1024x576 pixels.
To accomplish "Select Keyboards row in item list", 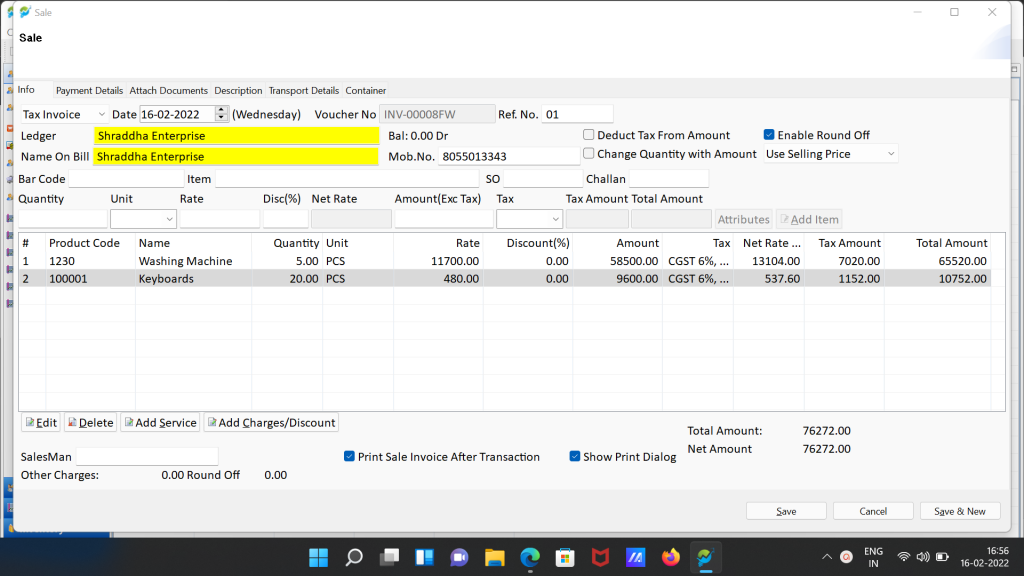I will point(505,279).
